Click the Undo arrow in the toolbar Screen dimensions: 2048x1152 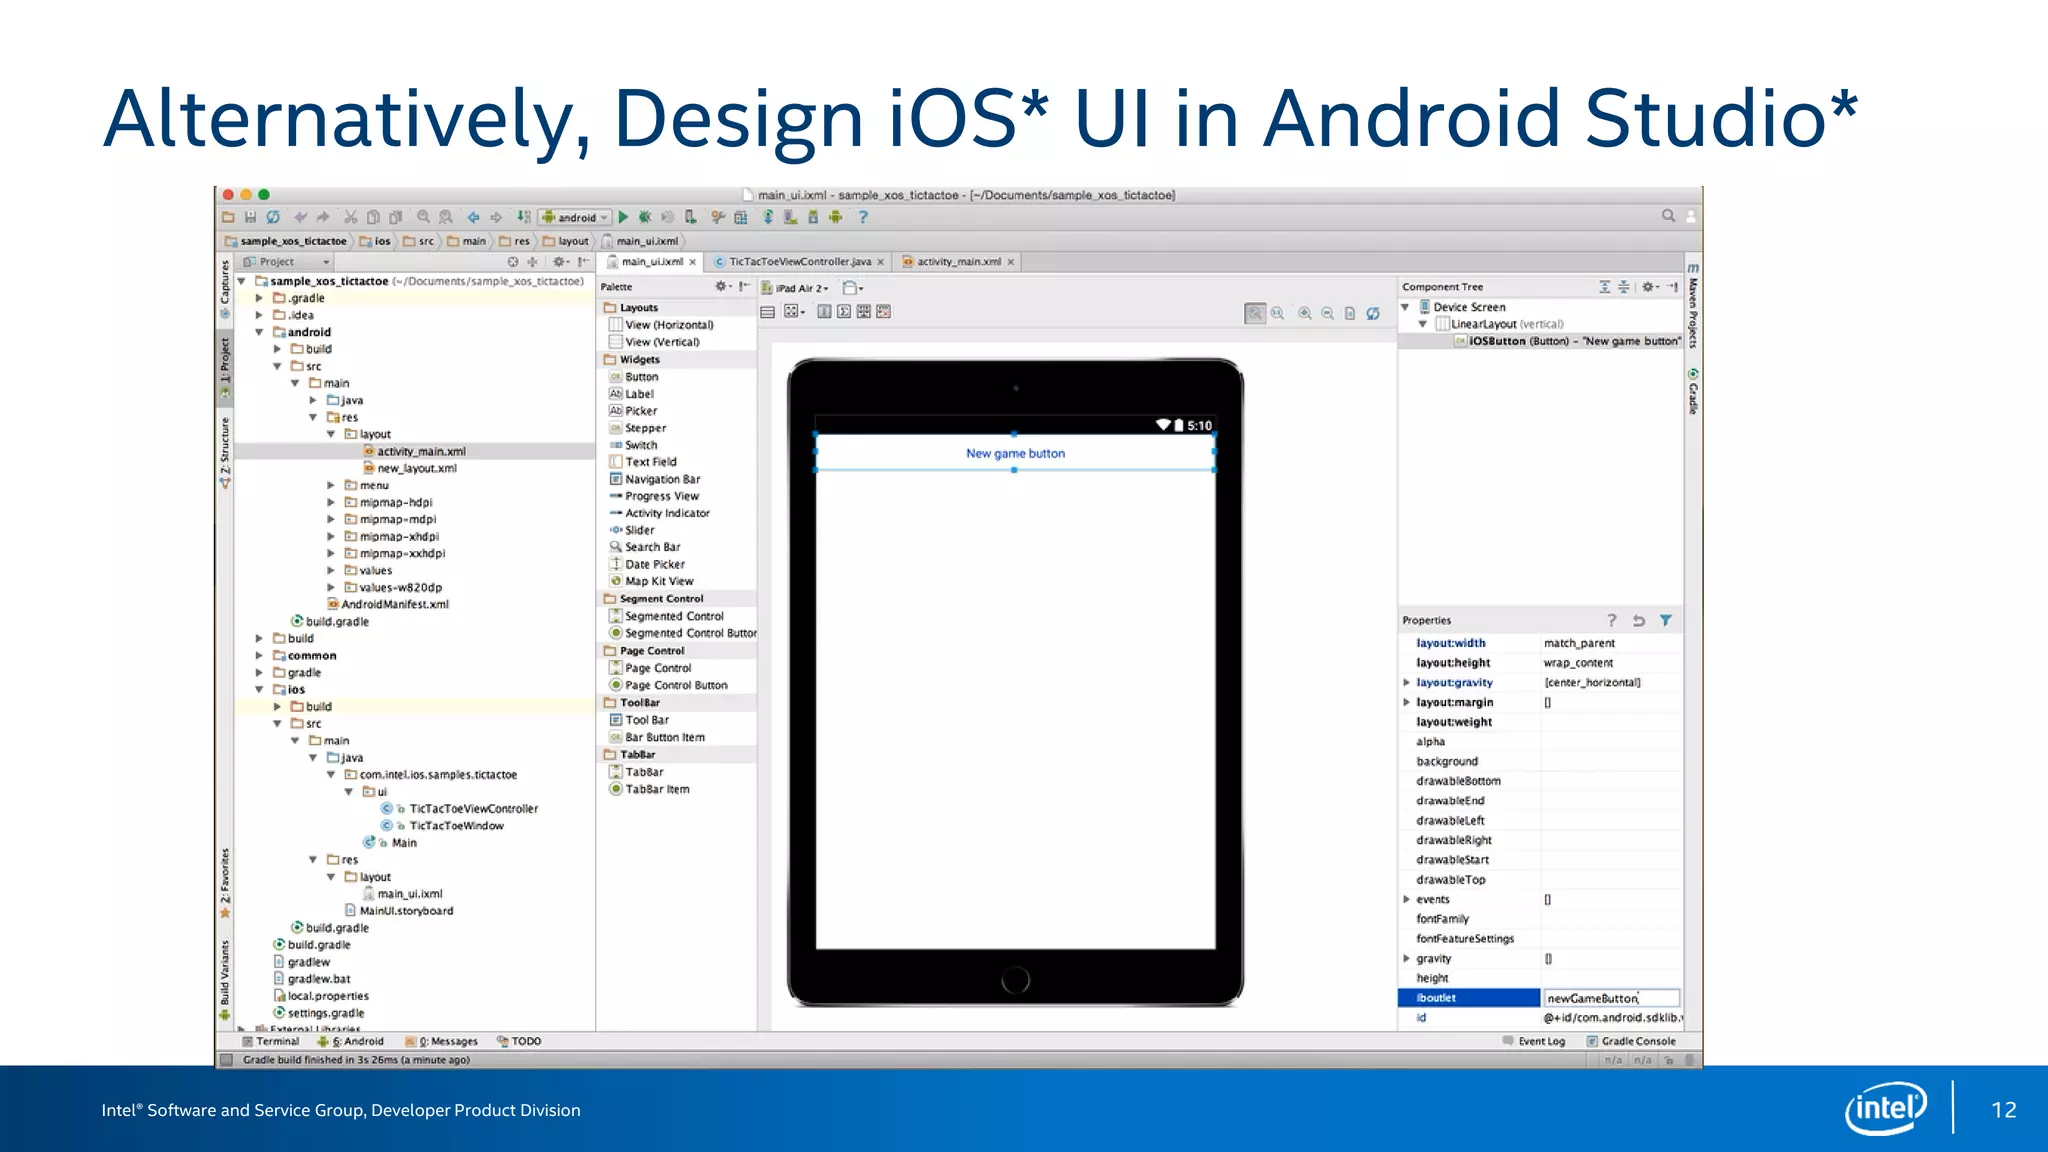point(300,217)
